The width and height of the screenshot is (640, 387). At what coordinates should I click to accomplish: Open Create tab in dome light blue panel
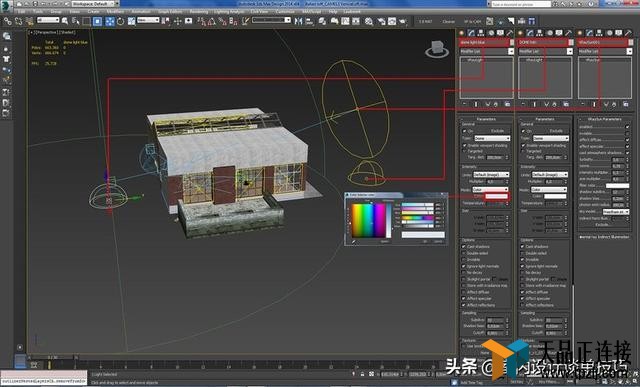462,33
